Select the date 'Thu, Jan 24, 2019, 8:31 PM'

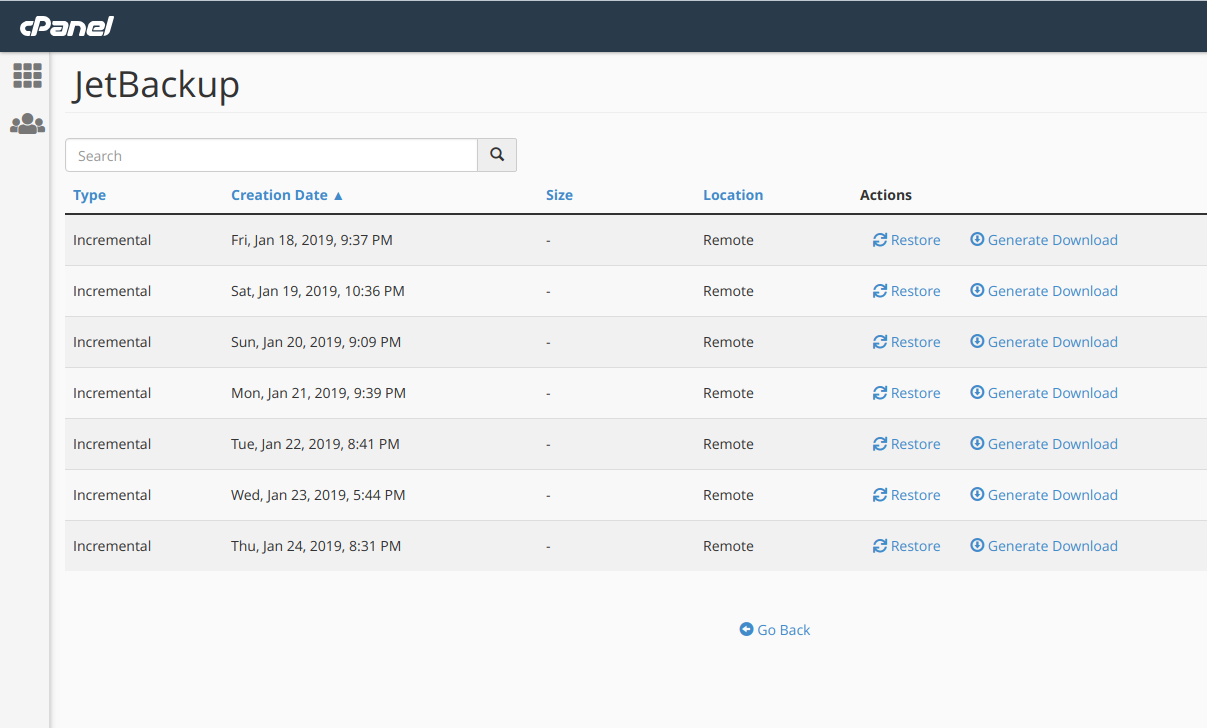click(316, 546)
